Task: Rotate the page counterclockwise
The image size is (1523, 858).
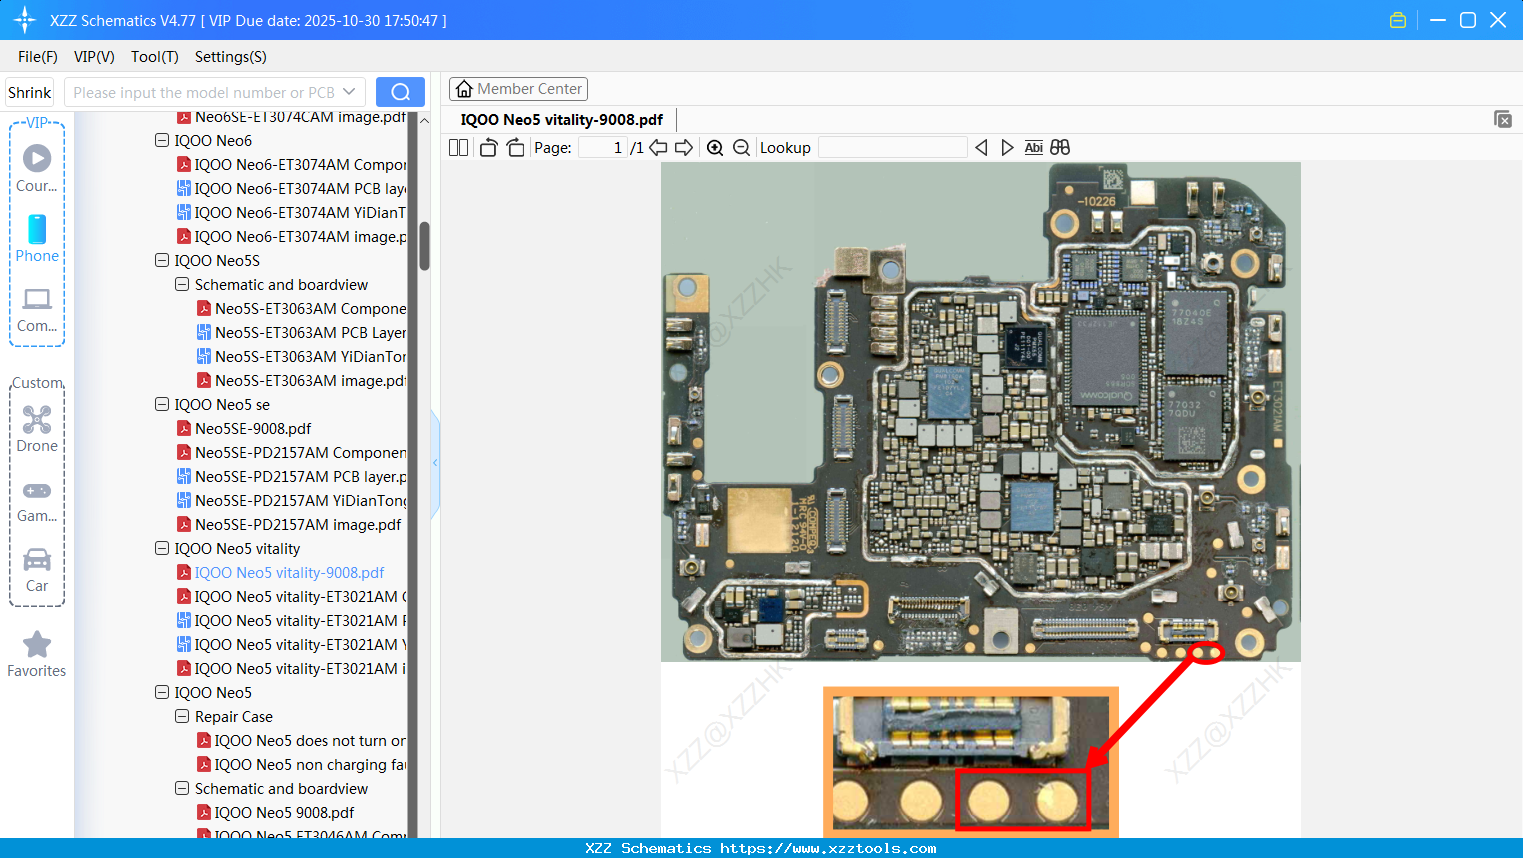Action: point(488,148)
